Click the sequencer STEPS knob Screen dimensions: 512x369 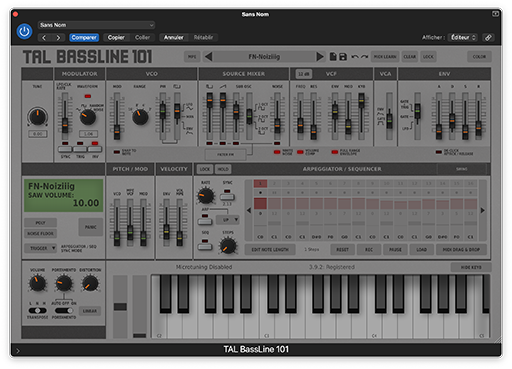228,246
